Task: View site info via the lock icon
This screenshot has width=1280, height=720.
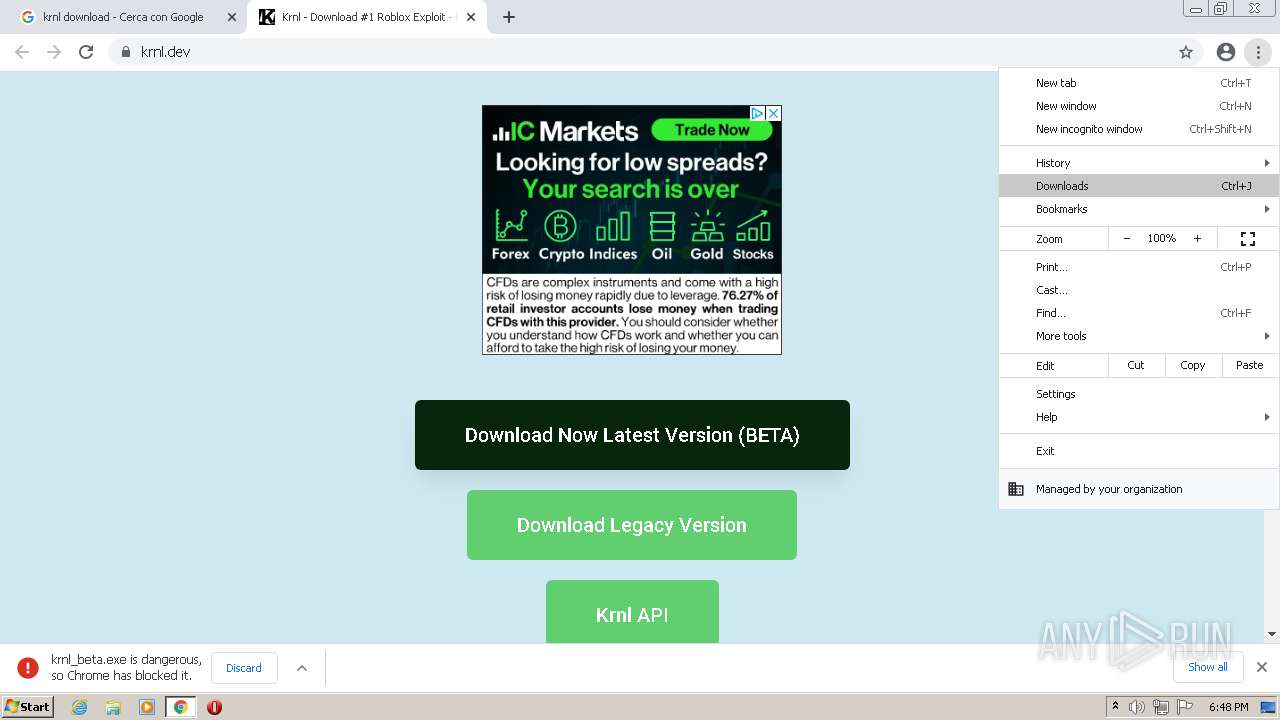Action: pyautogui.click(x=125, y=52)
